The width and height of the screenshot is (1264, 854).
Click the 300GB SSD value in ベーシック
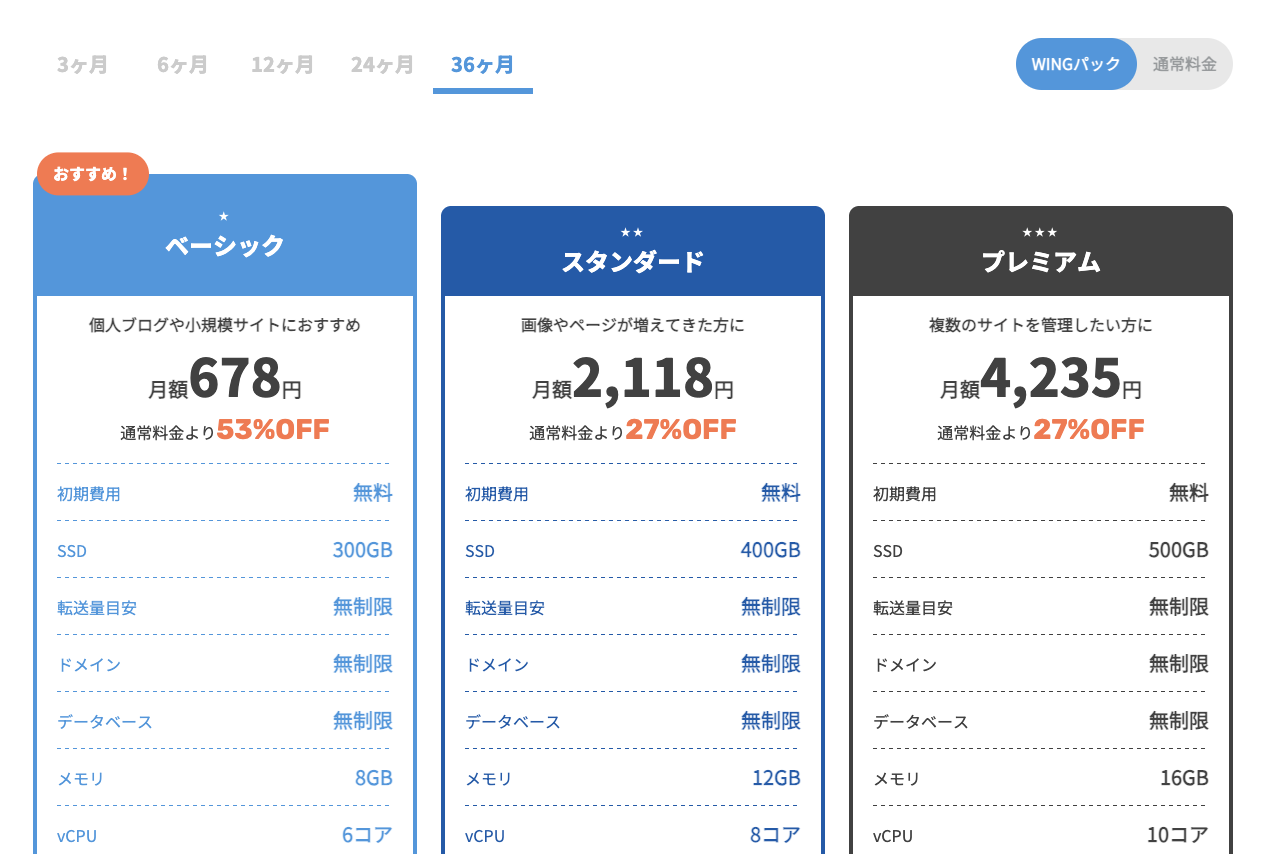point(362,550)
